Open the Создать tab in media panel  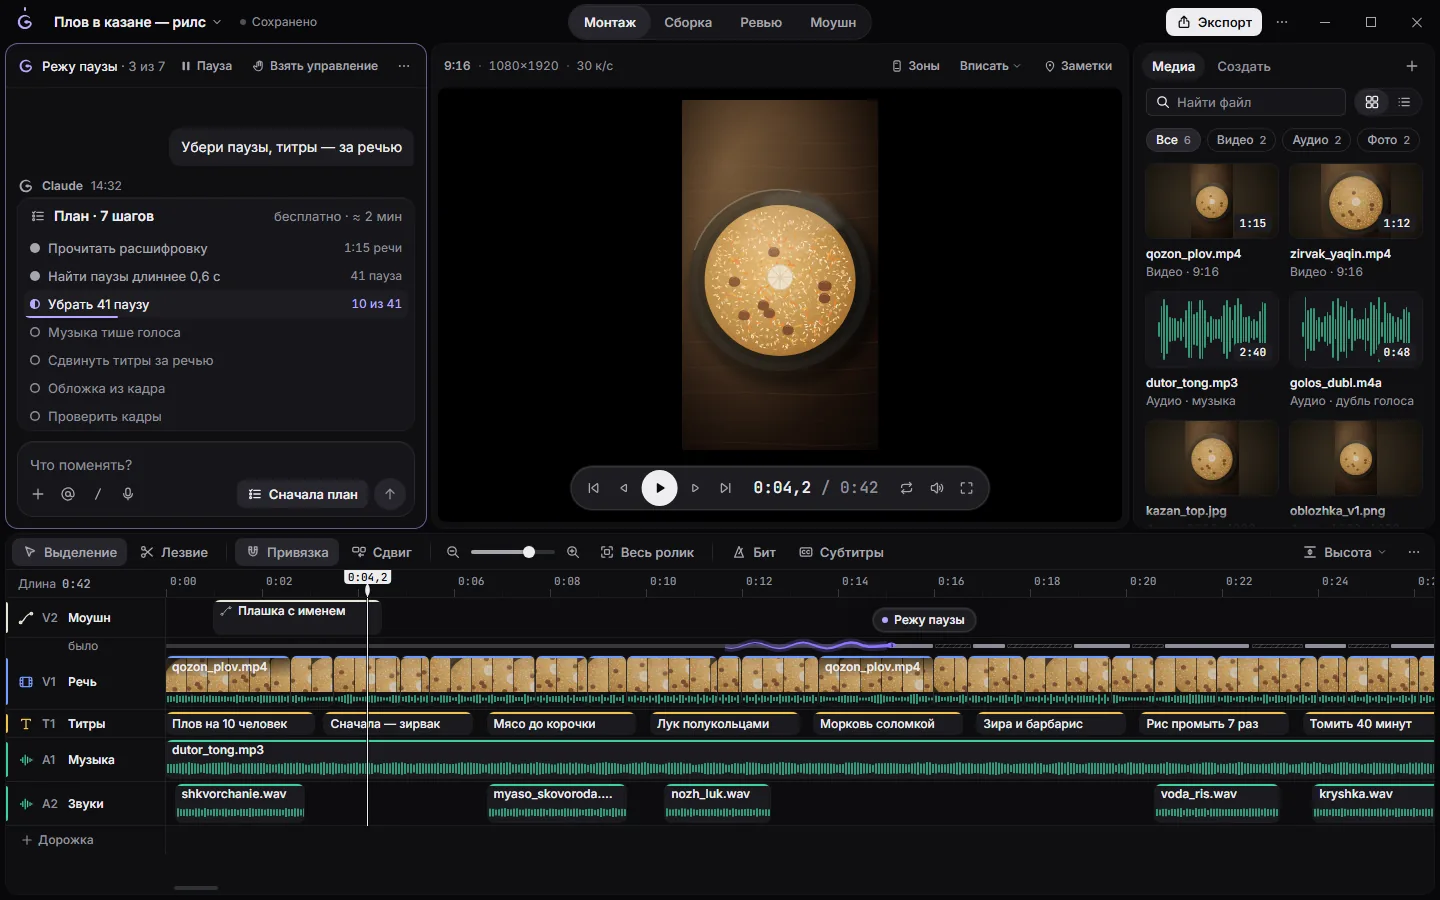(x=1244, y=66)
